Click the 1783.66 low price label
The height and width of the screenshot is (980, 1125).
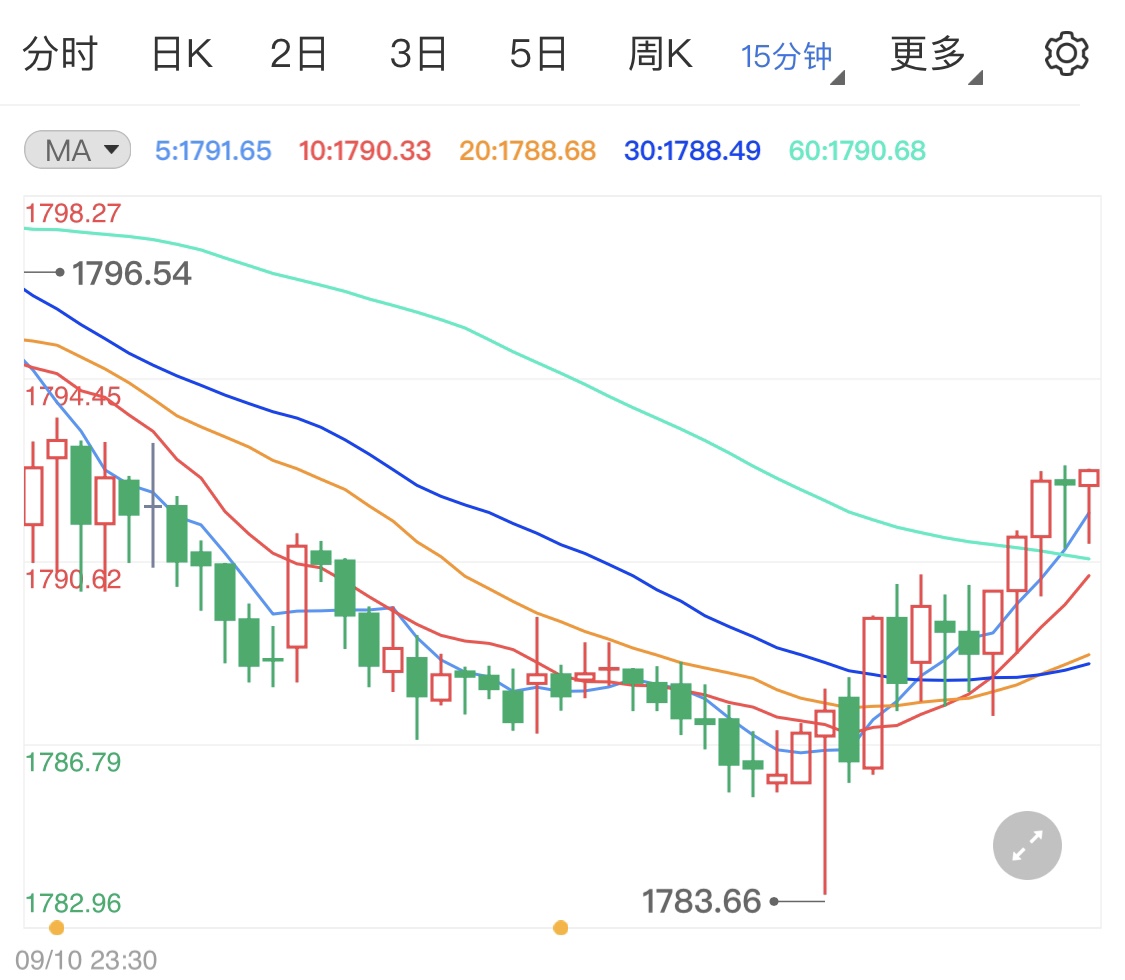point(701,901)
